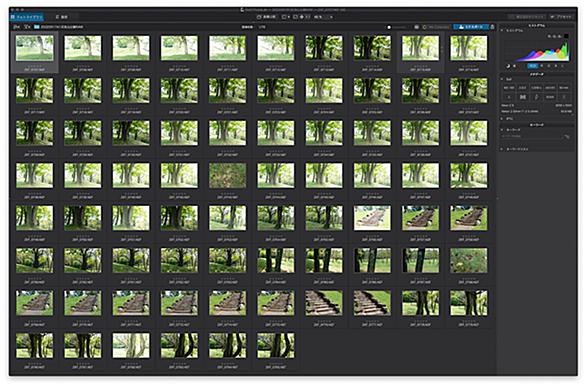Toggle highlight clipping sun icon under histogram
Viewport: 586px width, 386px height.
tap(515, 66)
